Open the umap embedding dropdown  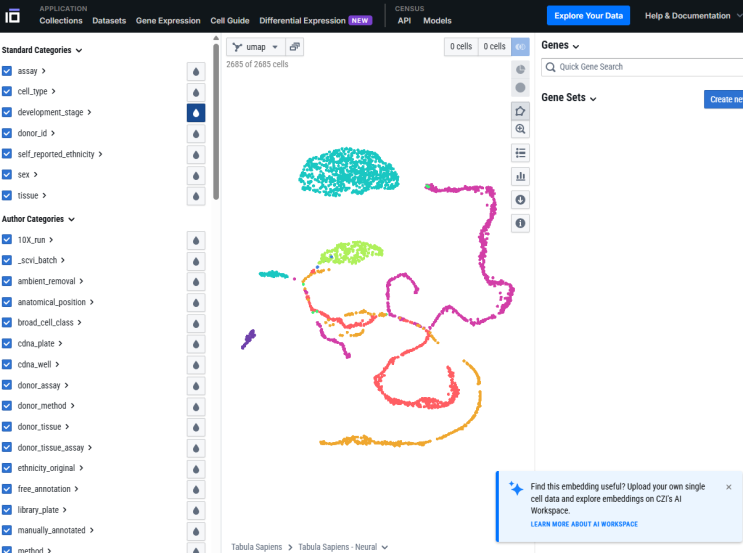[x=255, y=47]
